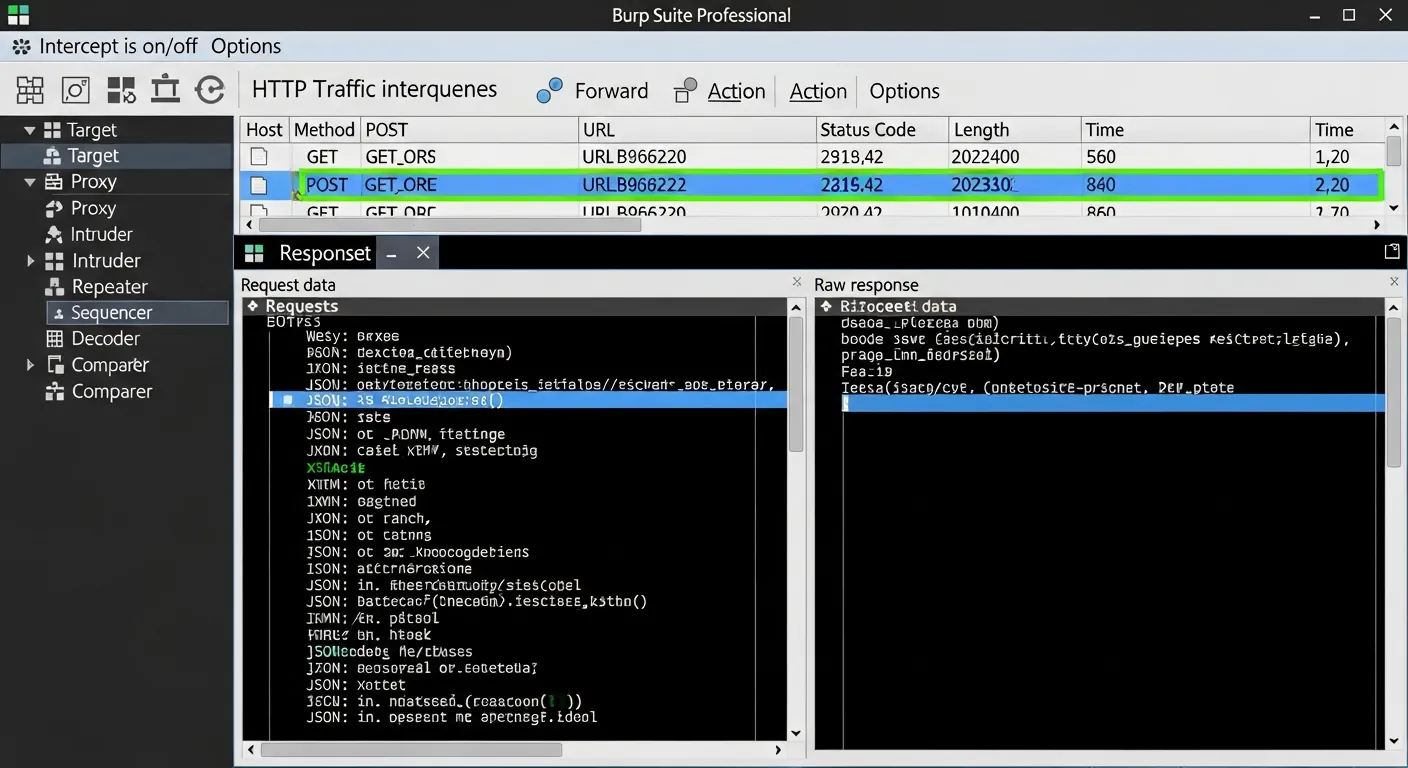
Task: Click the camera capture icon in toolbar
Action: point(76,90)
